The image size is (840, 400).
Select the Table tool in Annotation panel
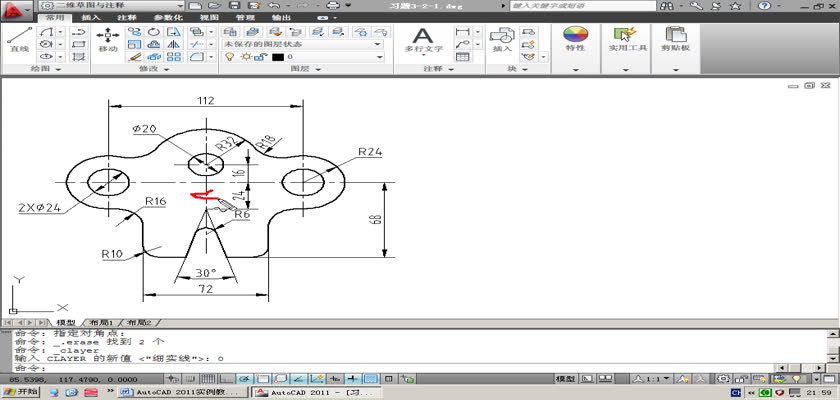click(x=462, y=56)
